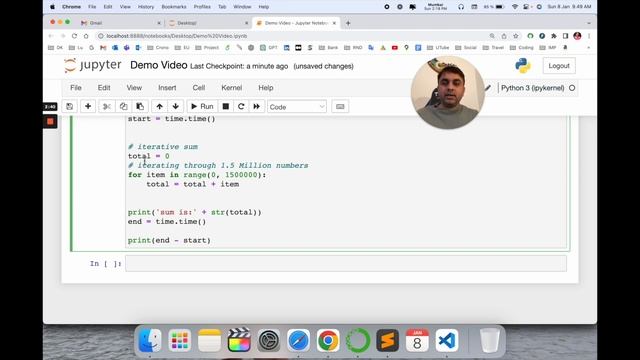Open the Social bookmarks folder
Image resolution: width=640 pixels, height=360 pixels.
click(x=466, y=48)
